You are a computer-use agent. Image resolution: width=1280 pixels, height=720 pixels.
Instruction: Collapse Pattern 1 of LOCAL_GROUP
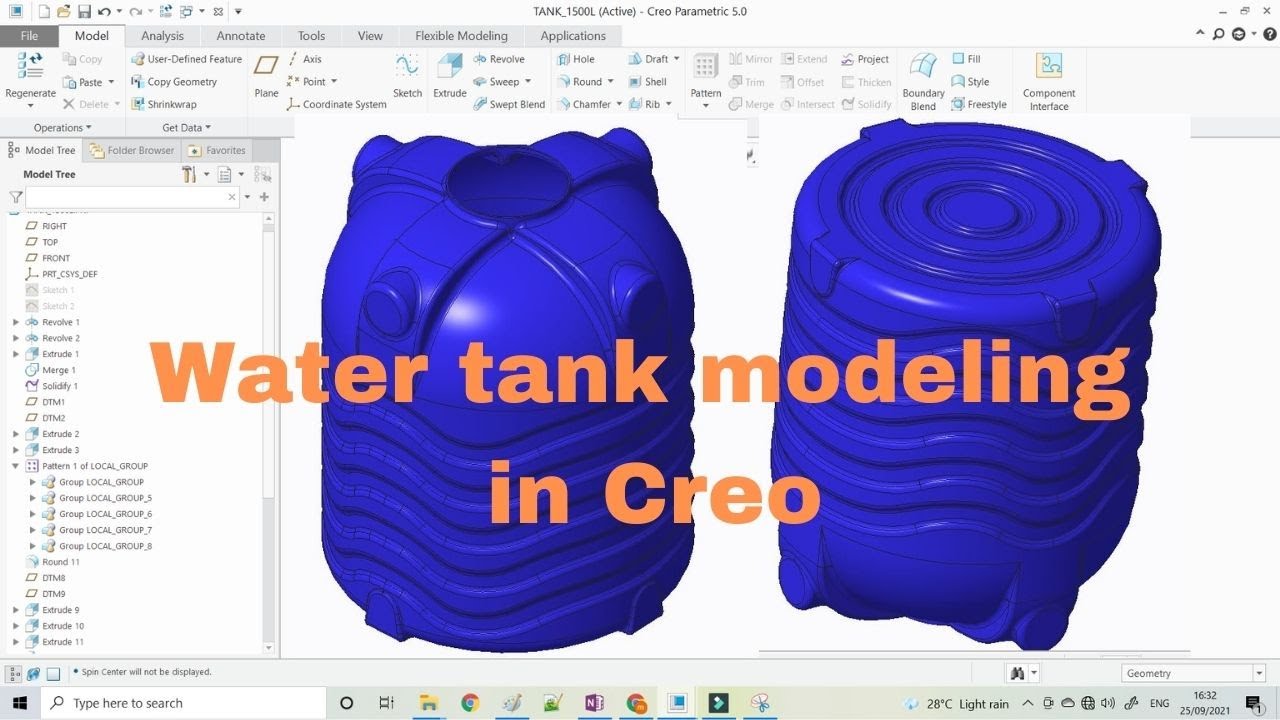click(16, 466)
